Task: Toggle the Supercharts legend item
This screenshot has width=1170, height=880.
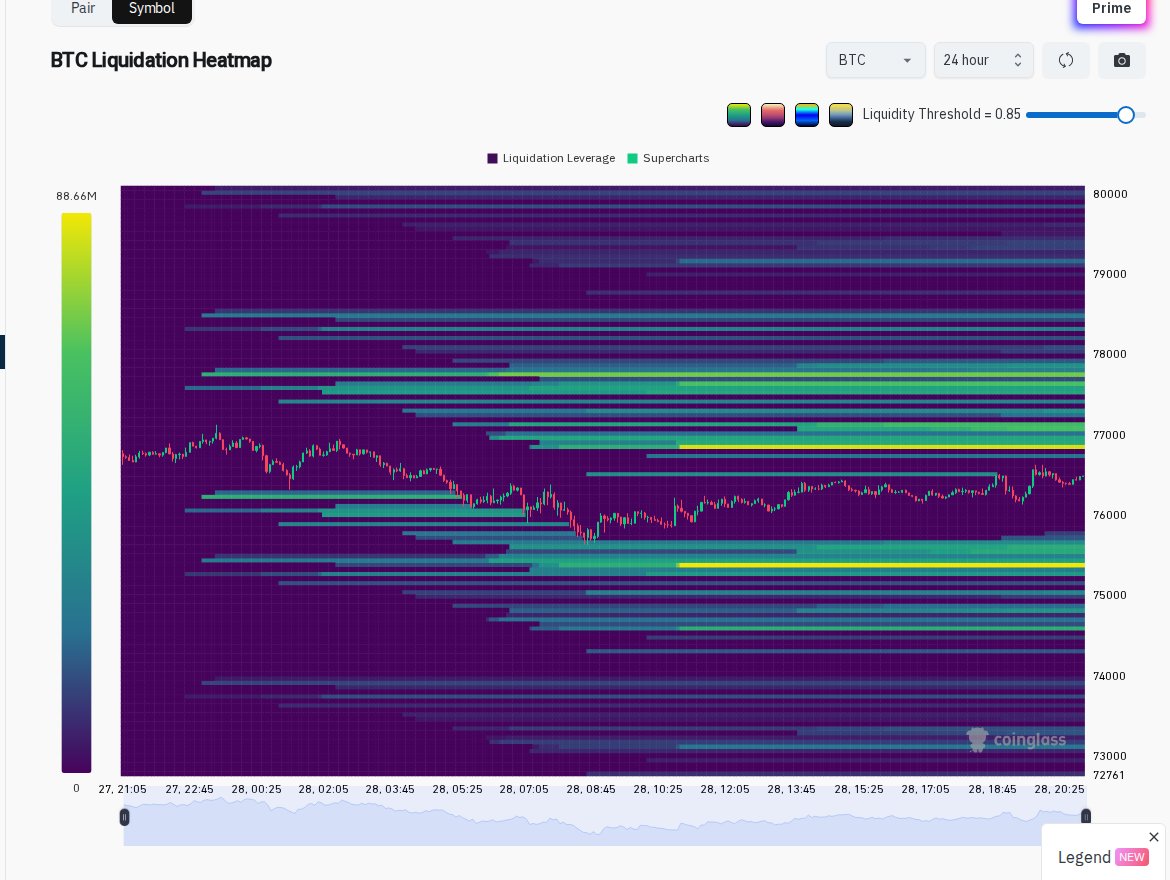Action: point(668,158)
